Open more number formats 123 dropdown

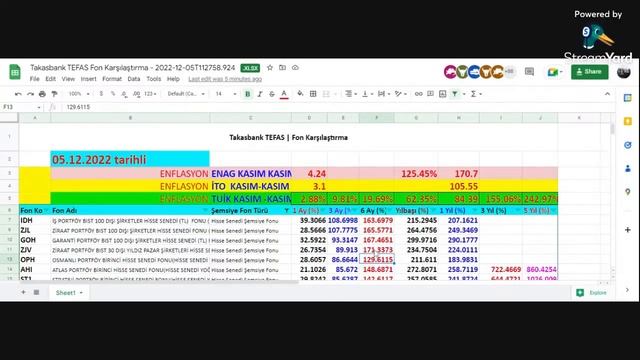click(x=150, y=94)
